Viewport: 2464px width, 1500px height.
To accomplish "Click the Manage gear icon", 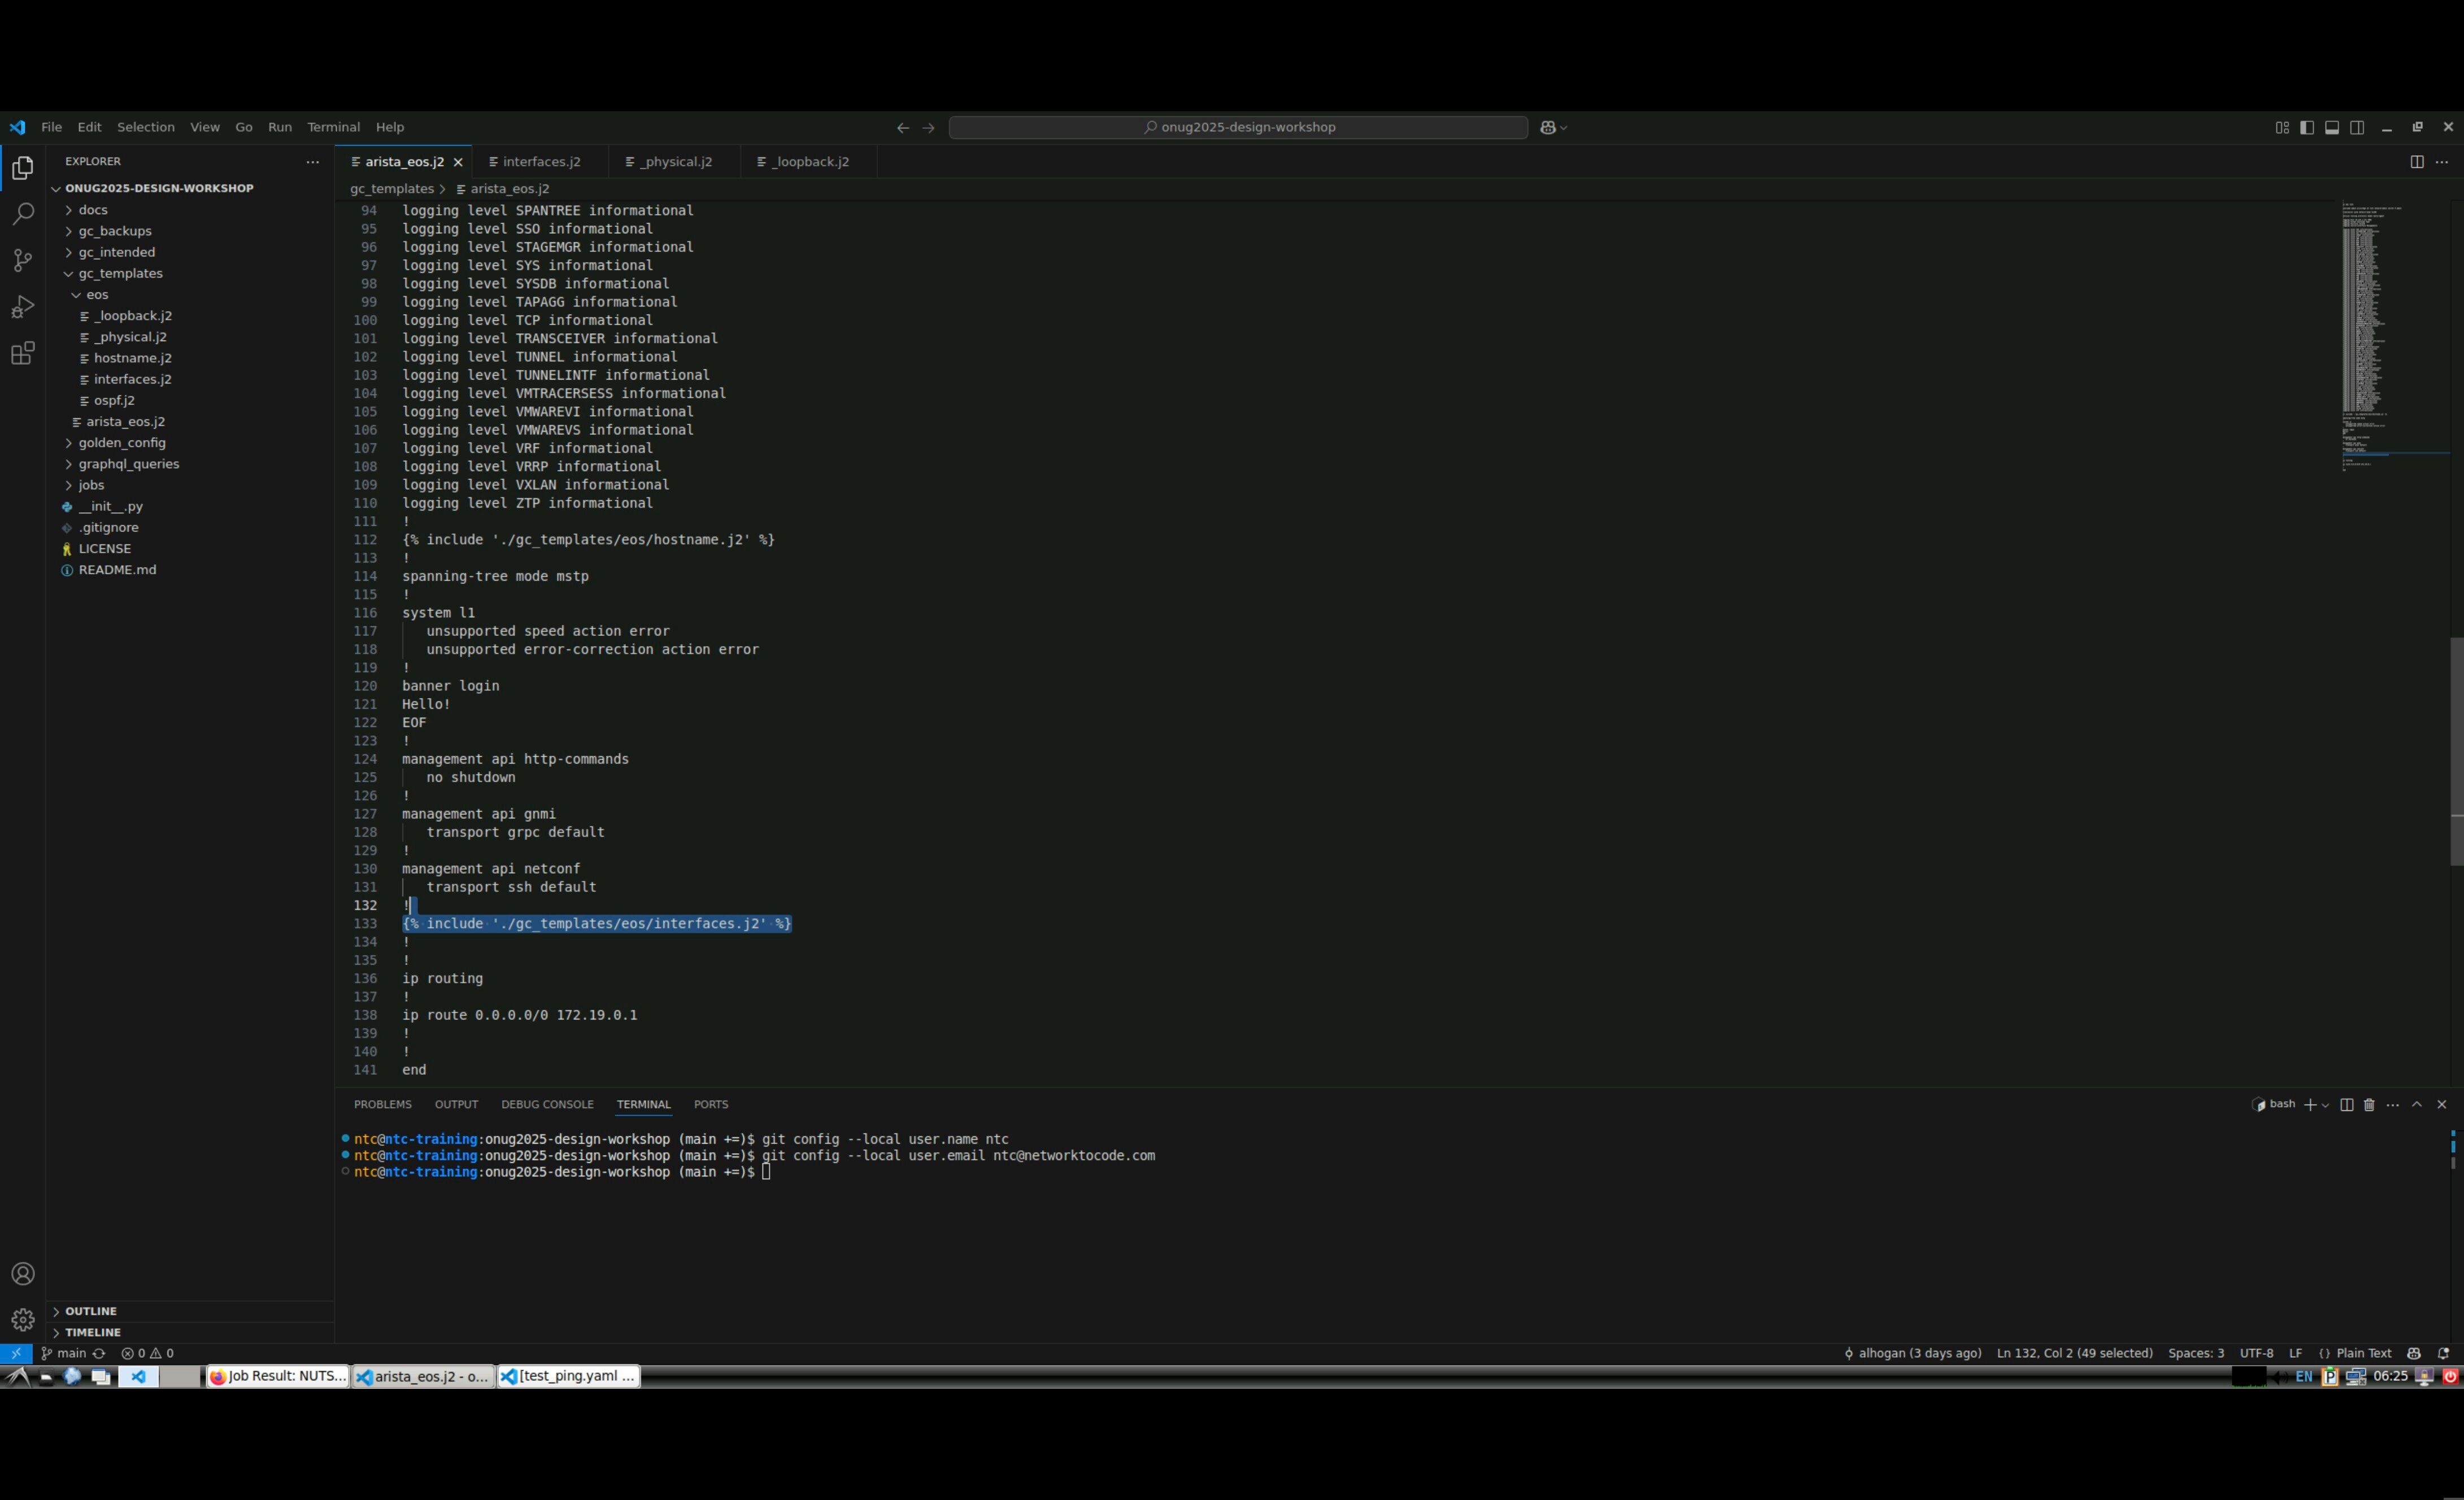I will click(22, 1319).
